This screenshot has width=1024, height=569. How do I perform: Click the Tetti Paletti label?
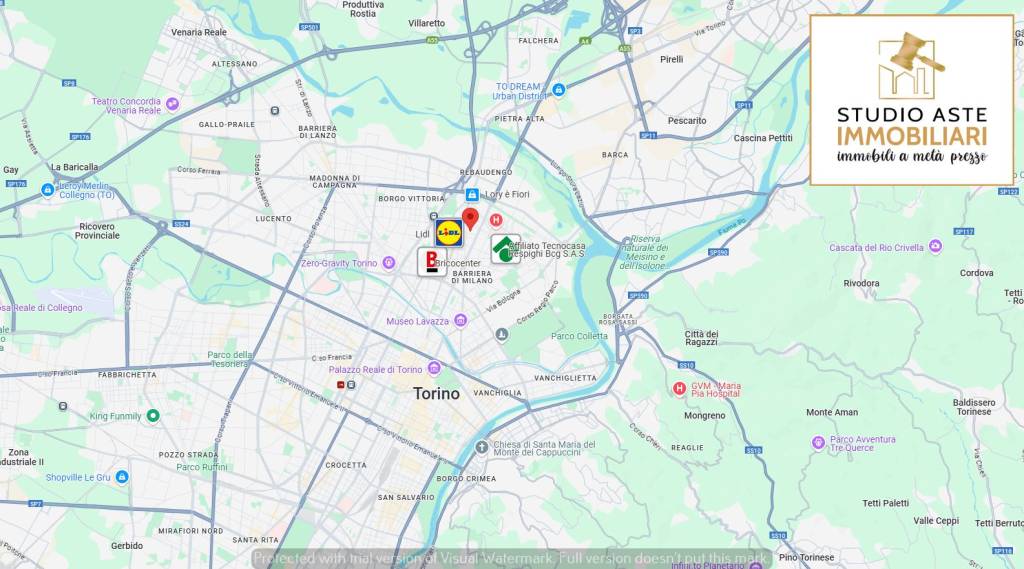pos(886,503)
